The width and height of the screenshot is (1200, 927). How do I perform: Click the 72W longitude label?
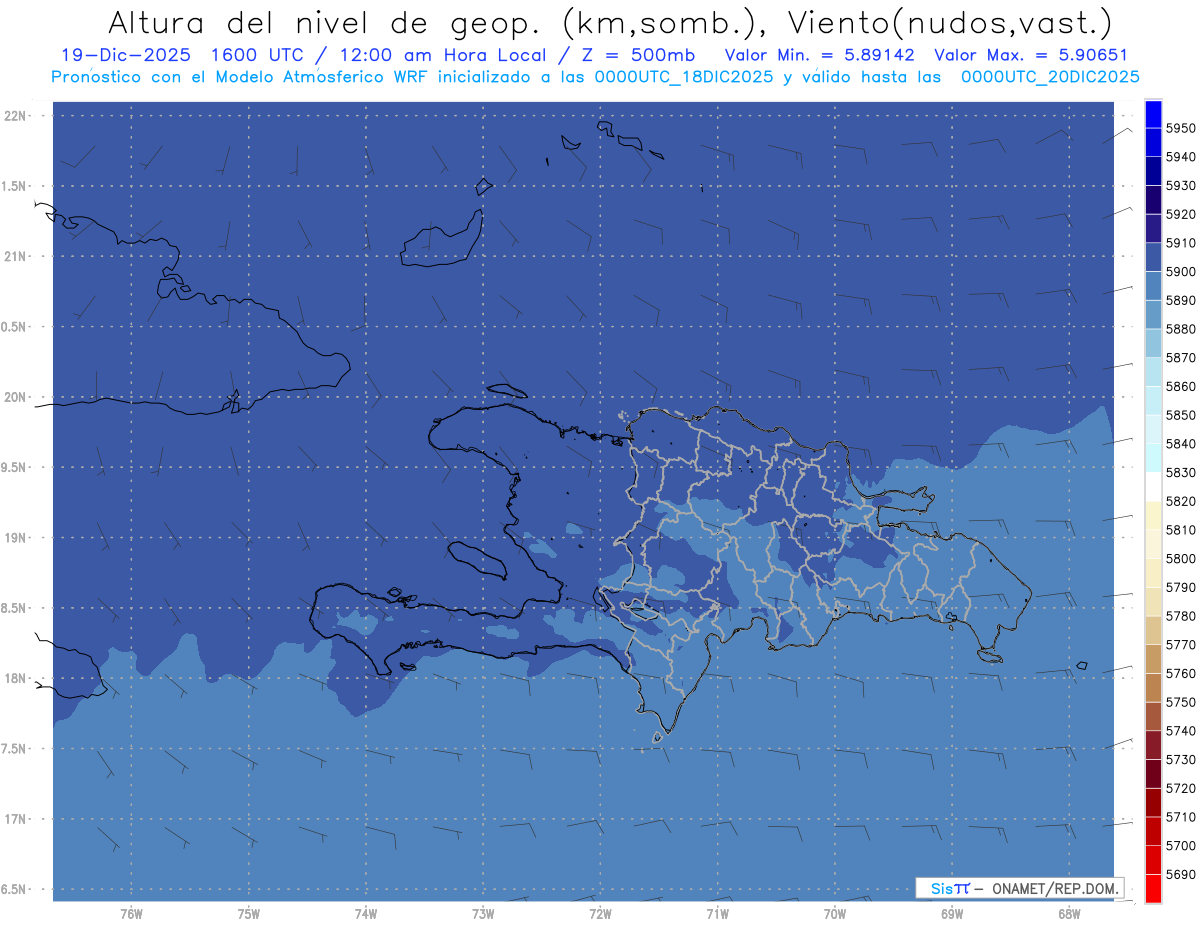(x=600, y=914)
